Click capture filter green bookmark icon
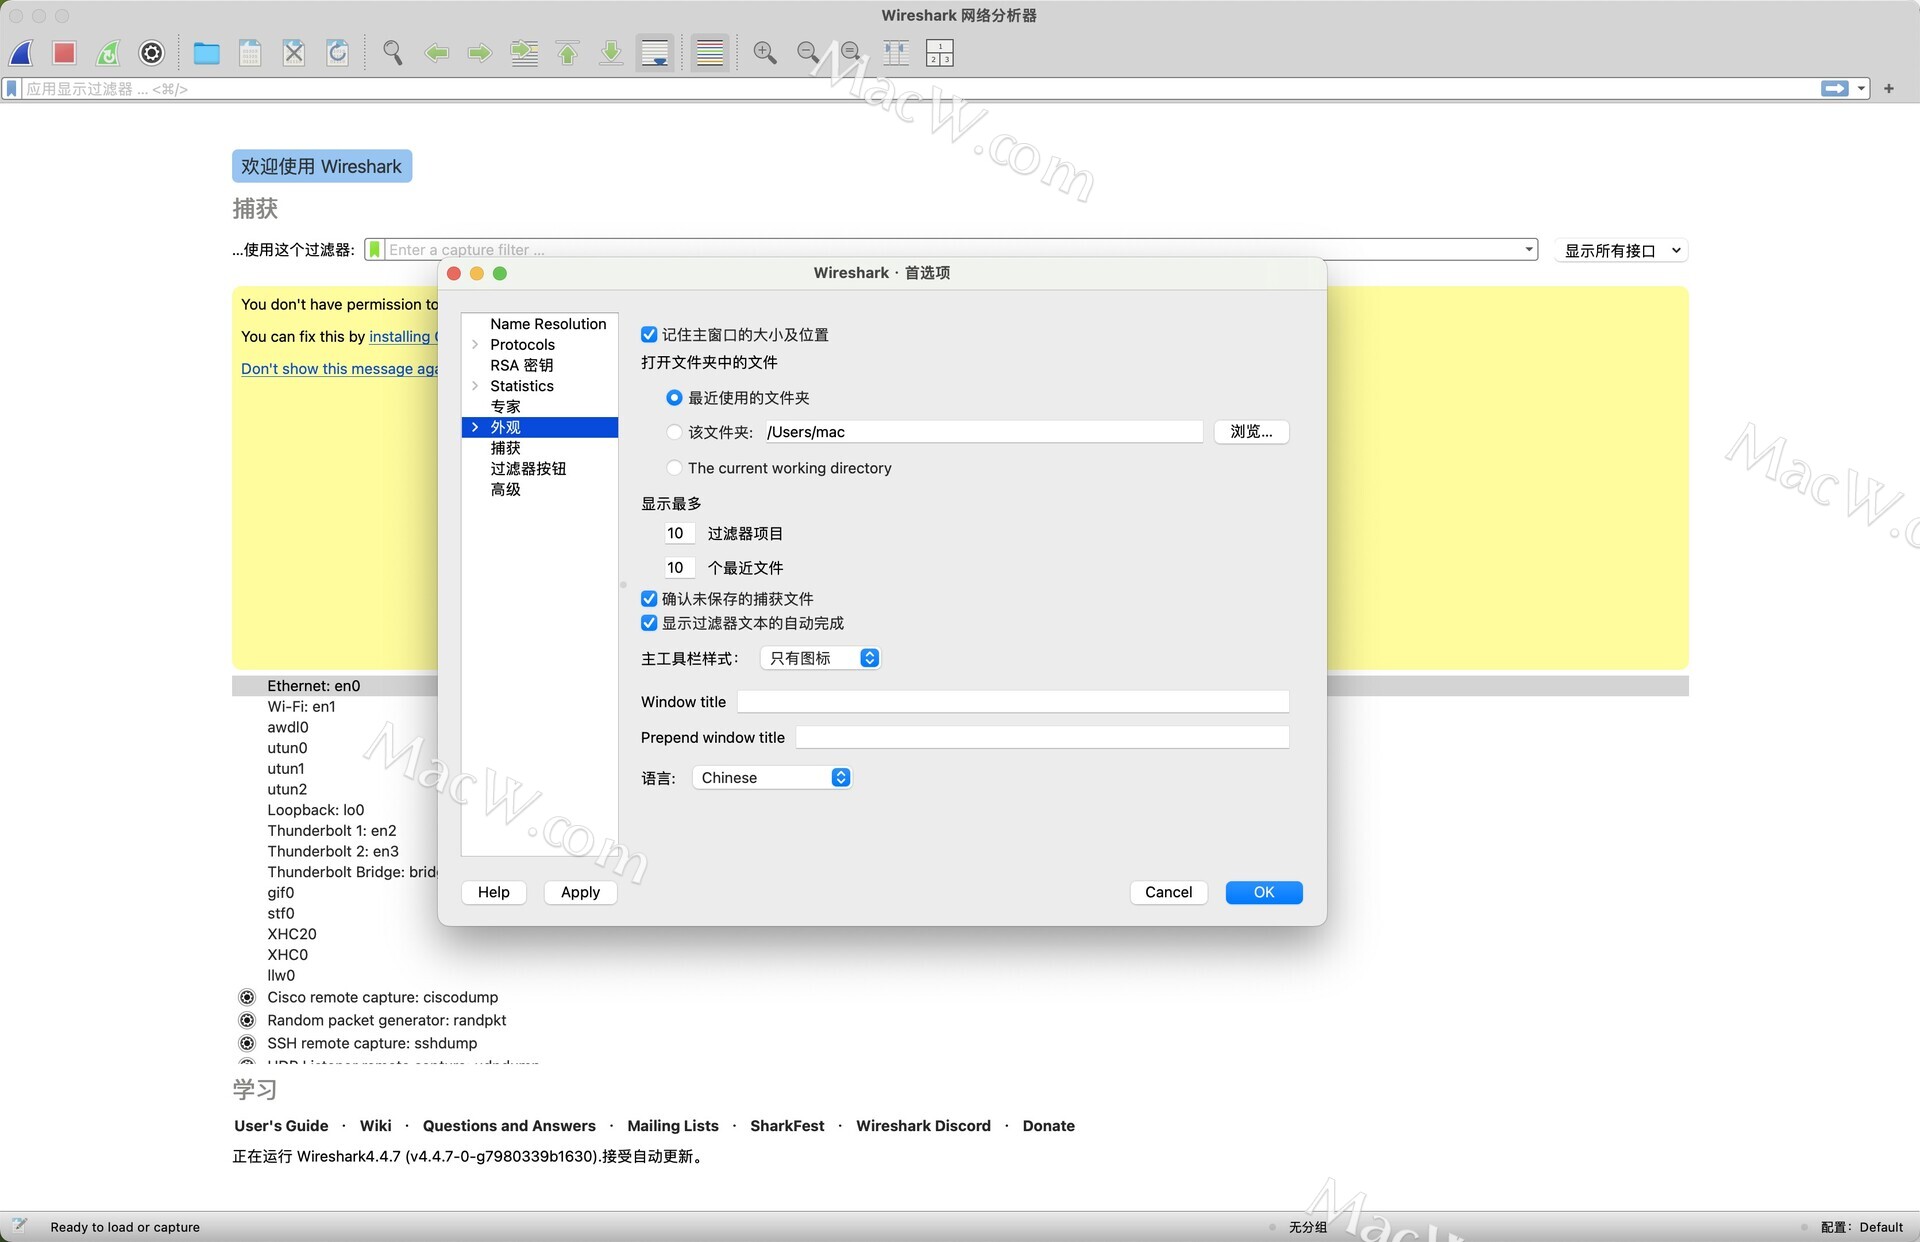Viewport: 1920px width, 1242px height. (x=374, y=250)
